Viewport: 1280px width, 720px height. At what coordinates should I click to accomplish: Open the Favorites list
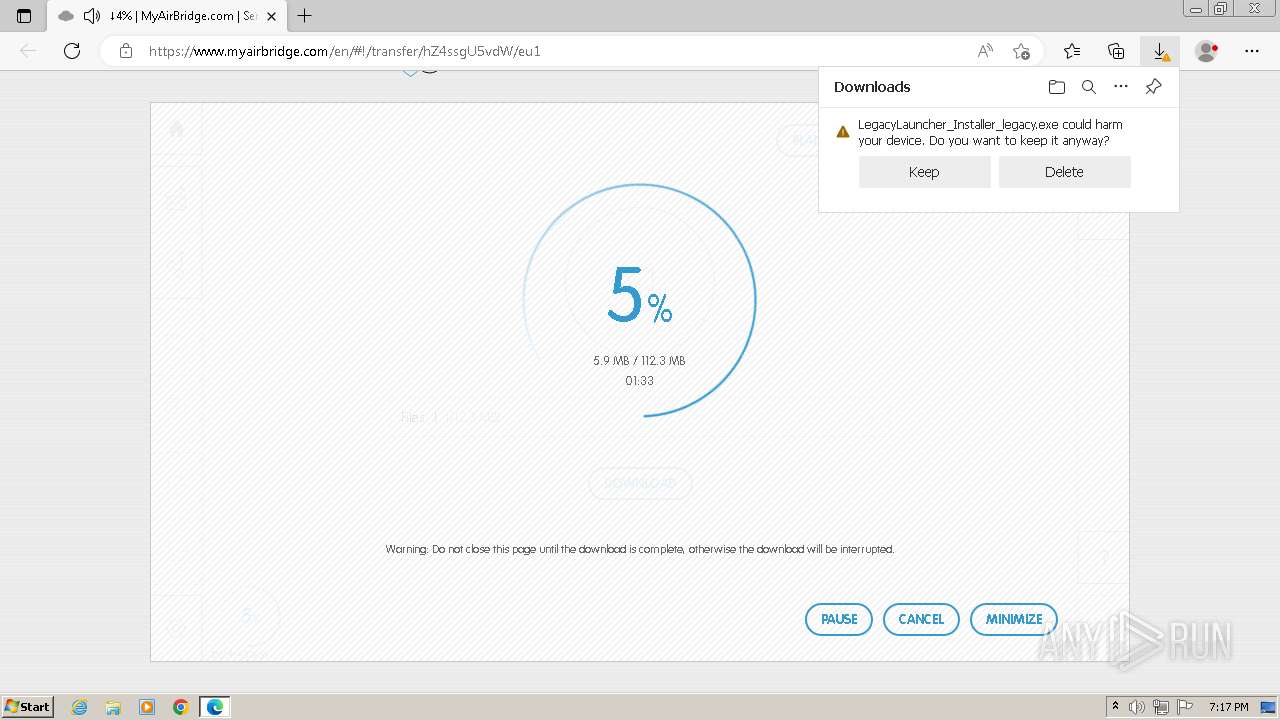(1072, 51)
